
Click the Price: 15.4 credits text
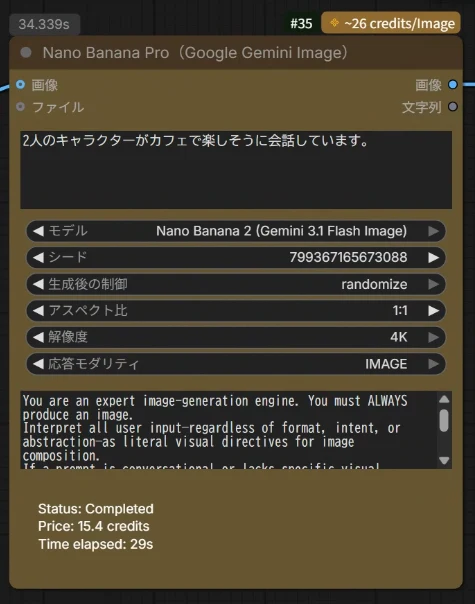click(x=94, y=526)
